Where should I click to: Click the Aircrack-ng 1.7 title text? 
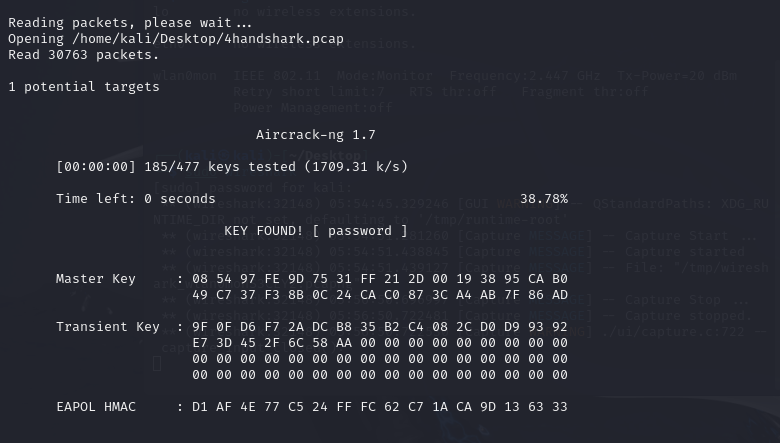(x=316, y=135)
